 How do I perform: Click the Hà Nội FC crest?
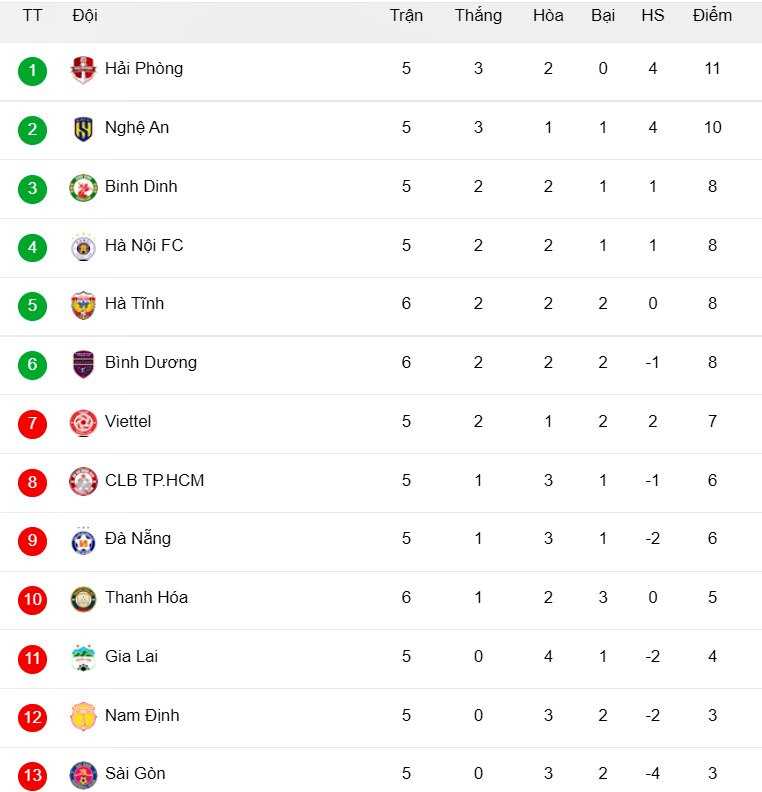83,246
